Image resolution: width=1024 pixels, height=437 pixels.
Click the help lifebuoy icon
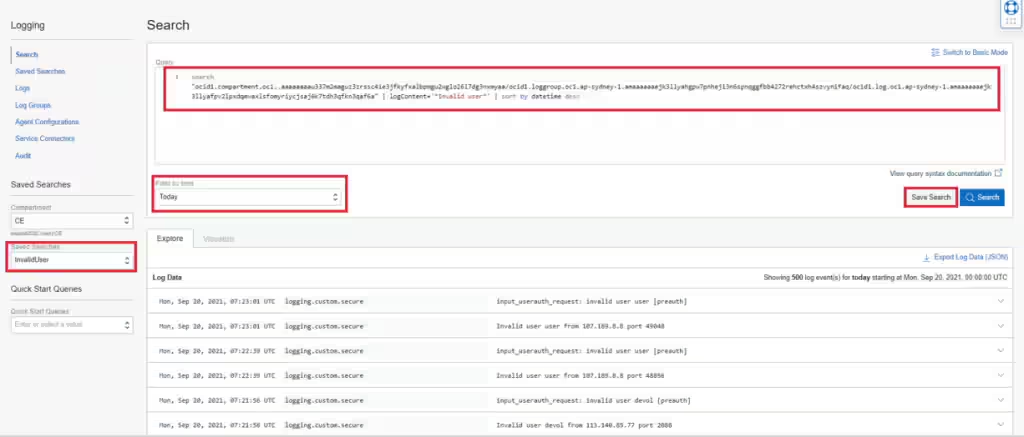pyautogui.click(x=1010, y=10)
